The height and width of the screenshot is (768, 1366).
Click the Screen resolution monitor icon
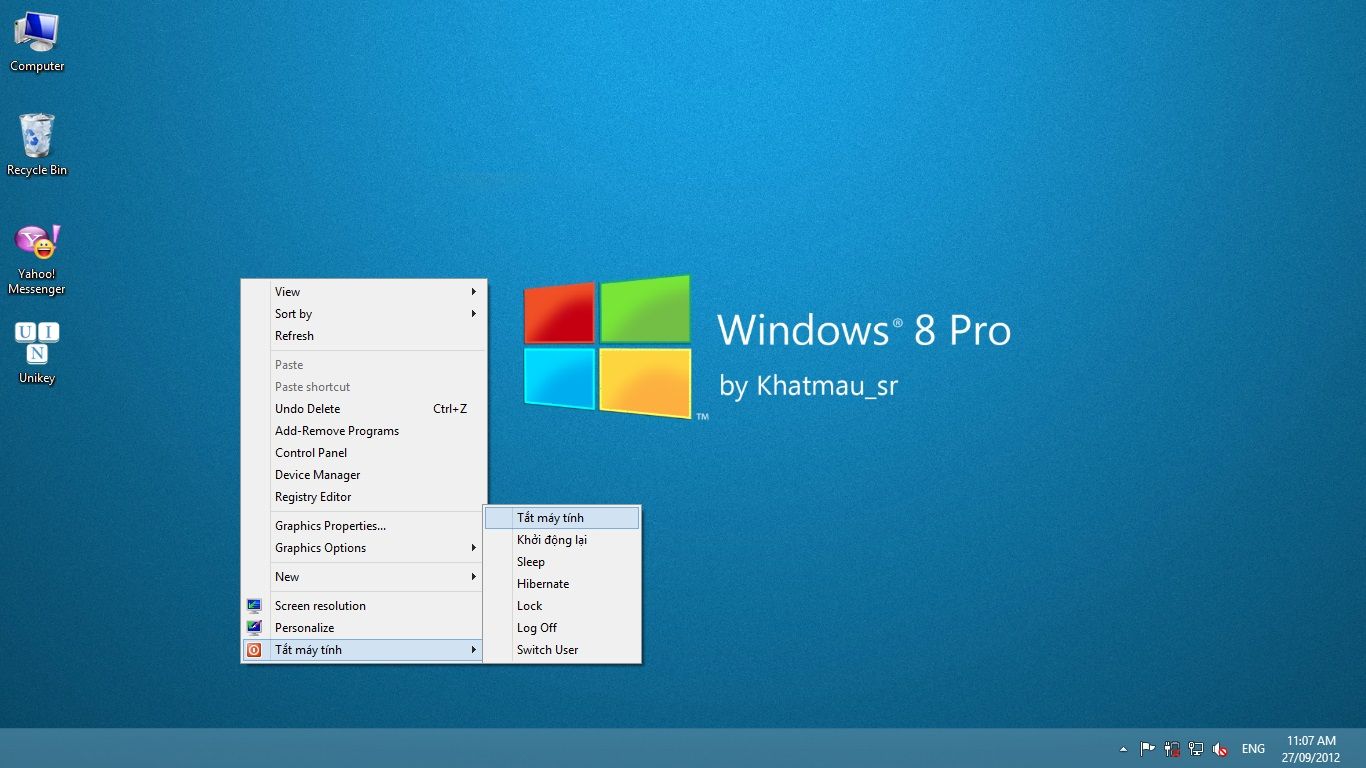click(254, 606)
